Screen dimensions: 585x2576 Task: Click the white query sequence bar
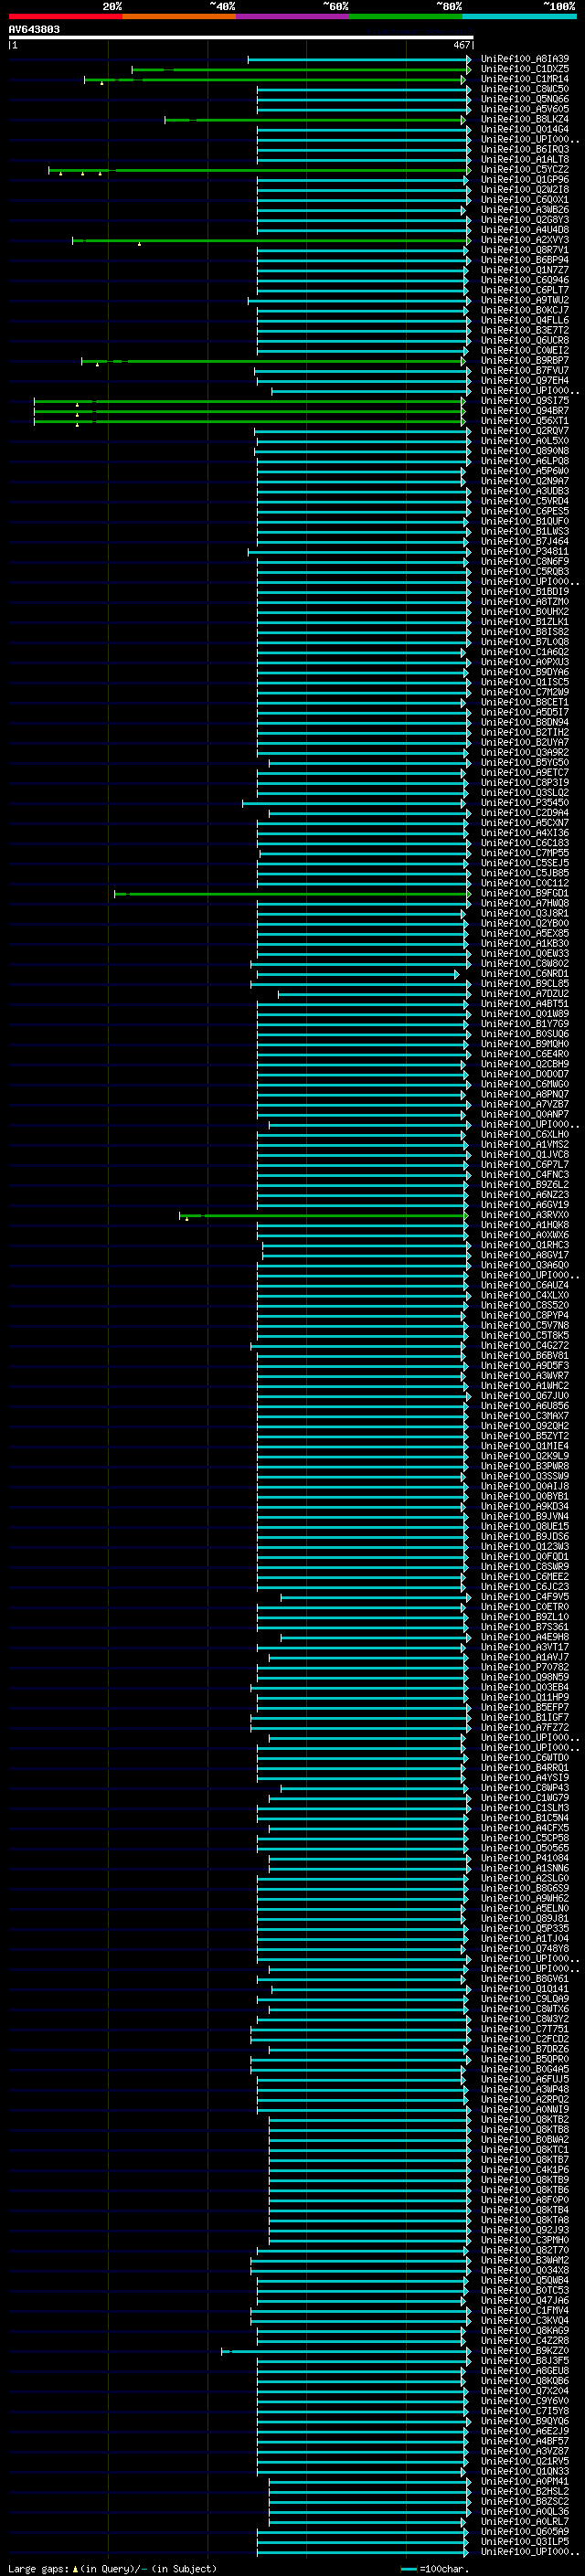pyautogui.click(x=241, y=37)
